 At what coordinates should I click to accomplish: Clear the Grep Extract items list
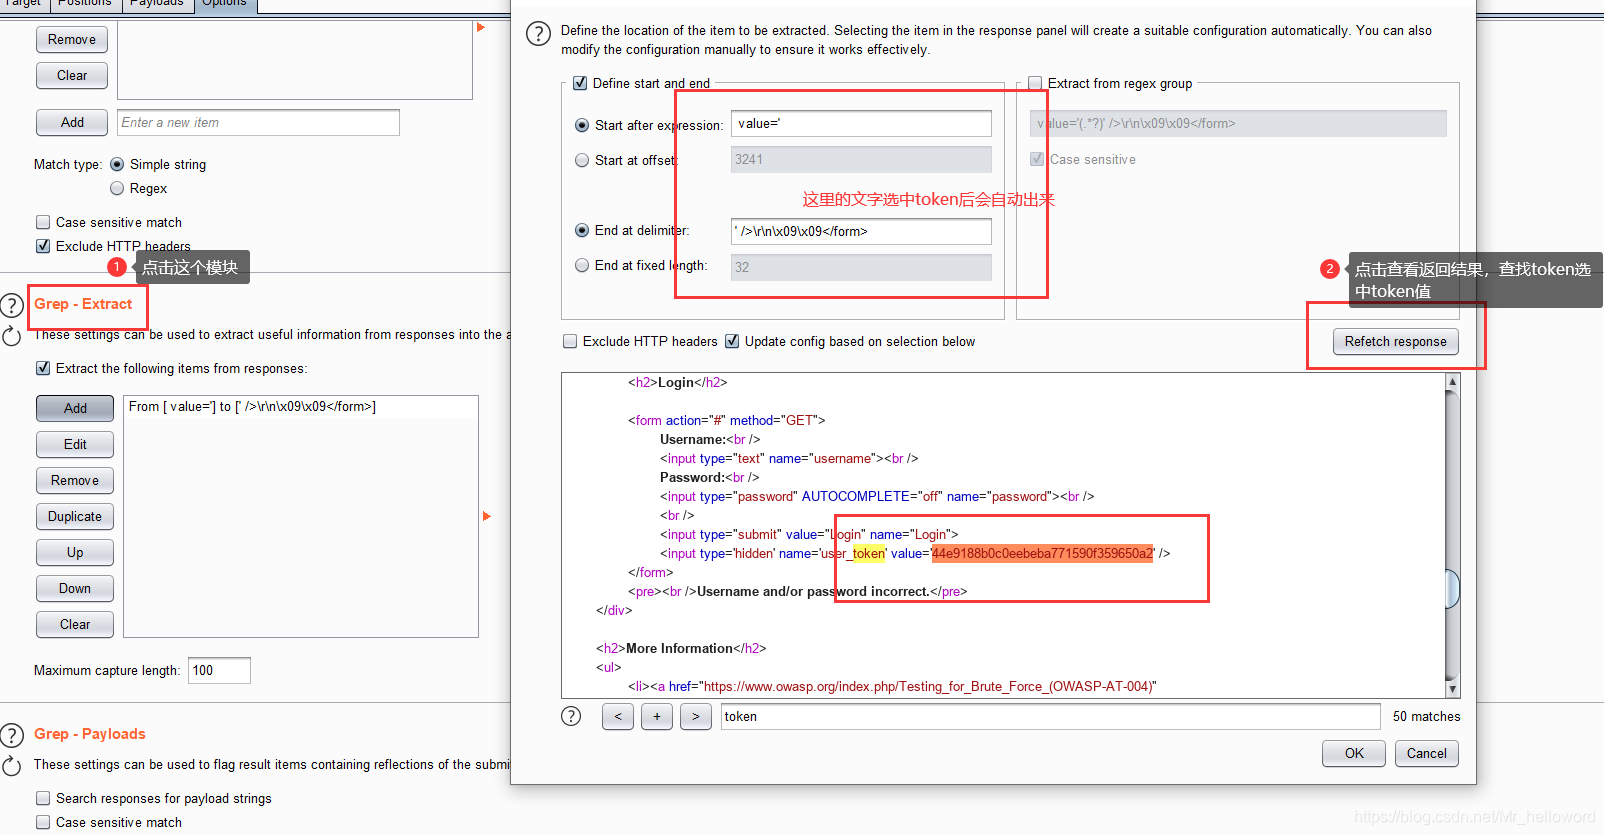75,624
